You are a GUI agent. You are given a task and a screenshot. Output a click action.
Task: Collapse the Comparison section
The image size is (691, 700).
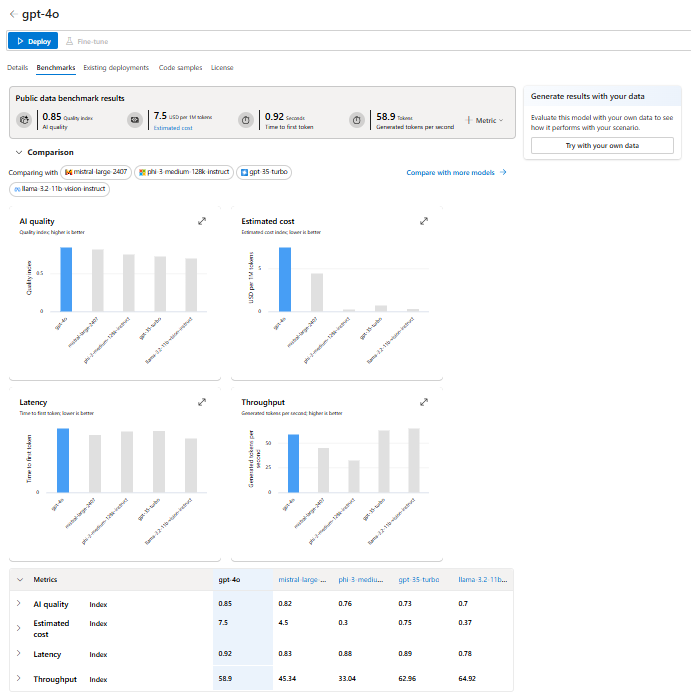(19, 152)
